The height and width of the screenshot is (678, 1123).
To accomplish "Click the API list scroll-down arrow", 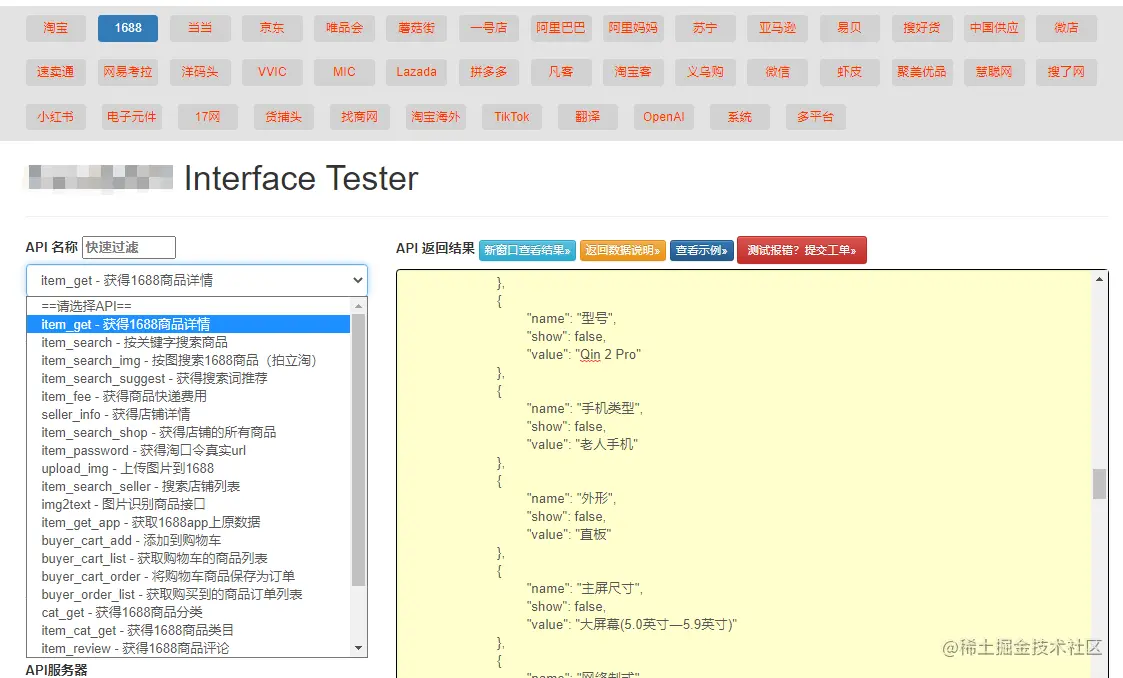I will [359, 649].
